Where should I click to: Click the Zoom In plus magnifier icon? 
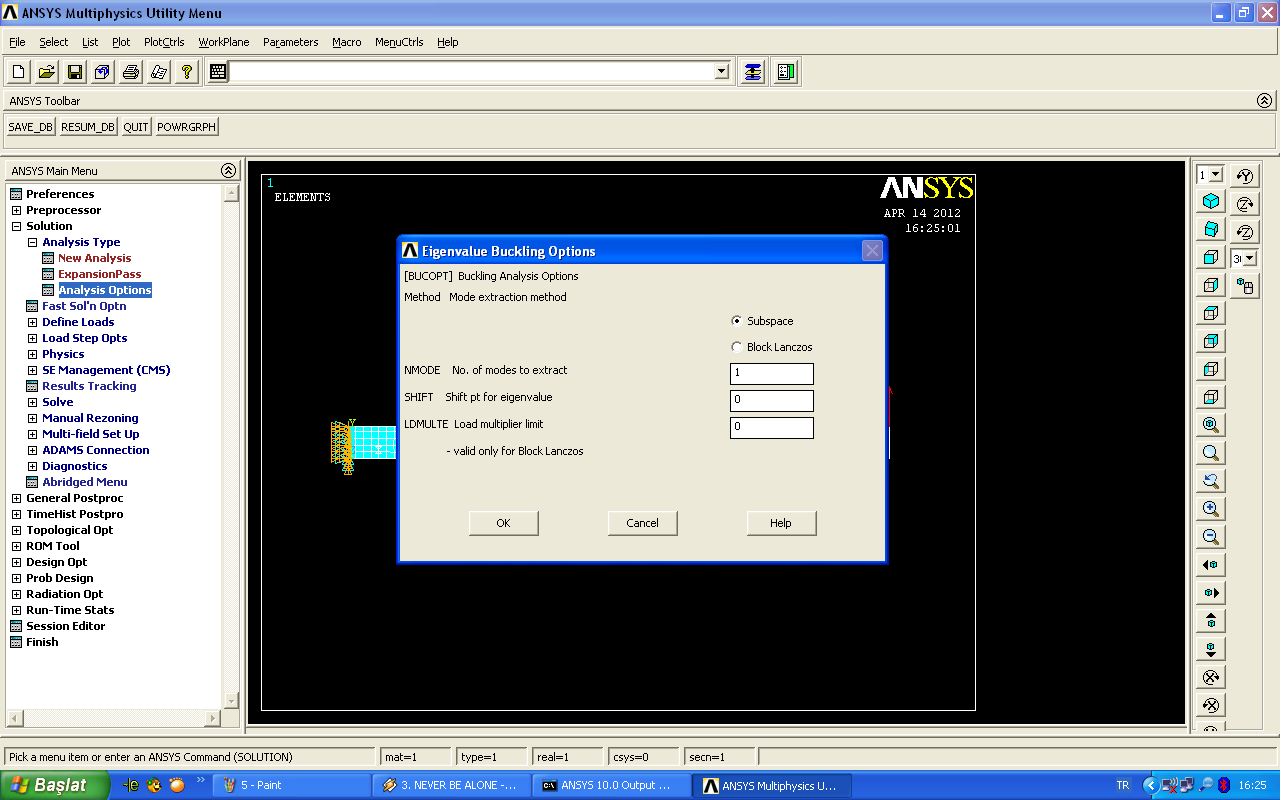click(x=1211, y=509)
